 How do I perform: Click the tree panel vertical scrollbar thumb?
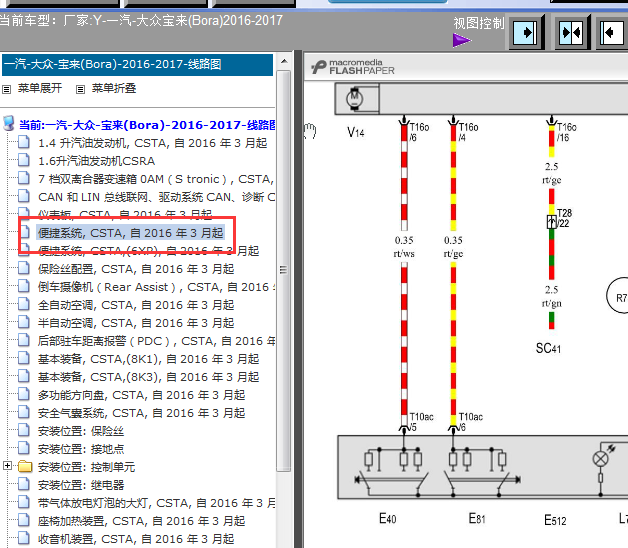[x=284, y=271]
